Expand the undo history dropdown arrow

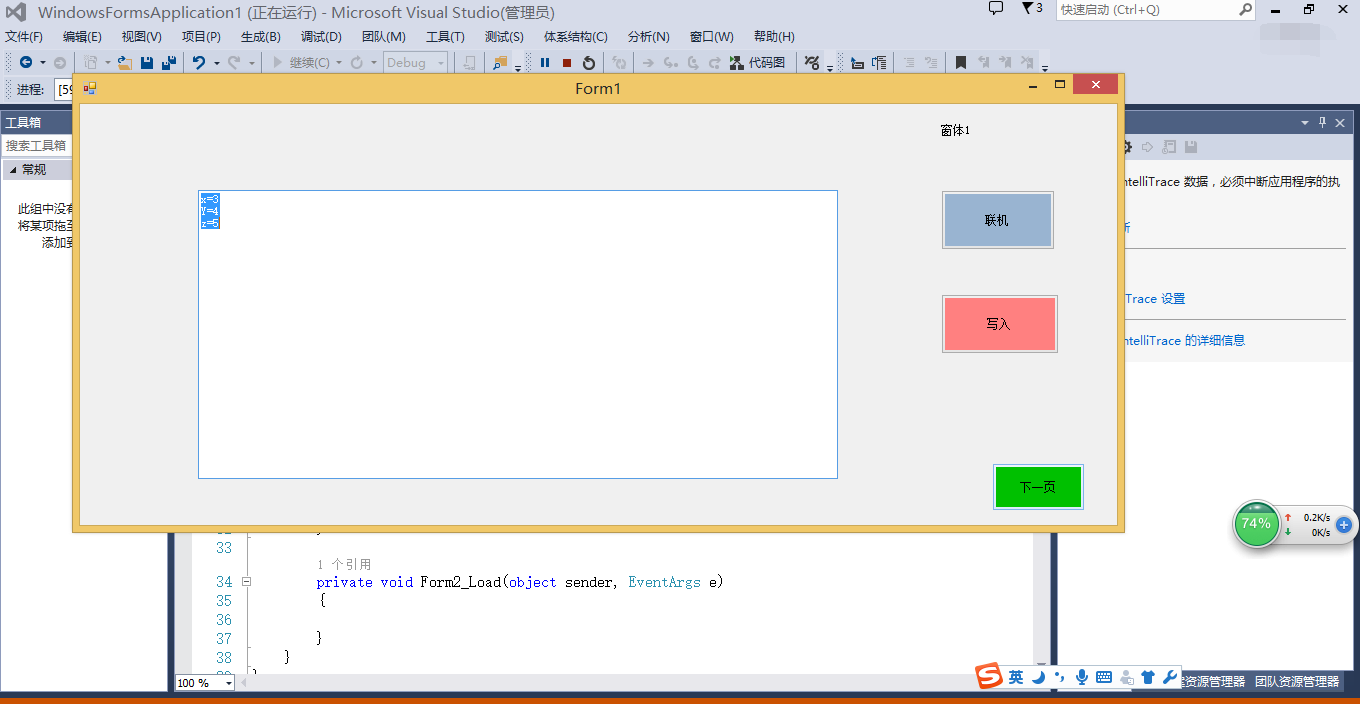(217, 63)
